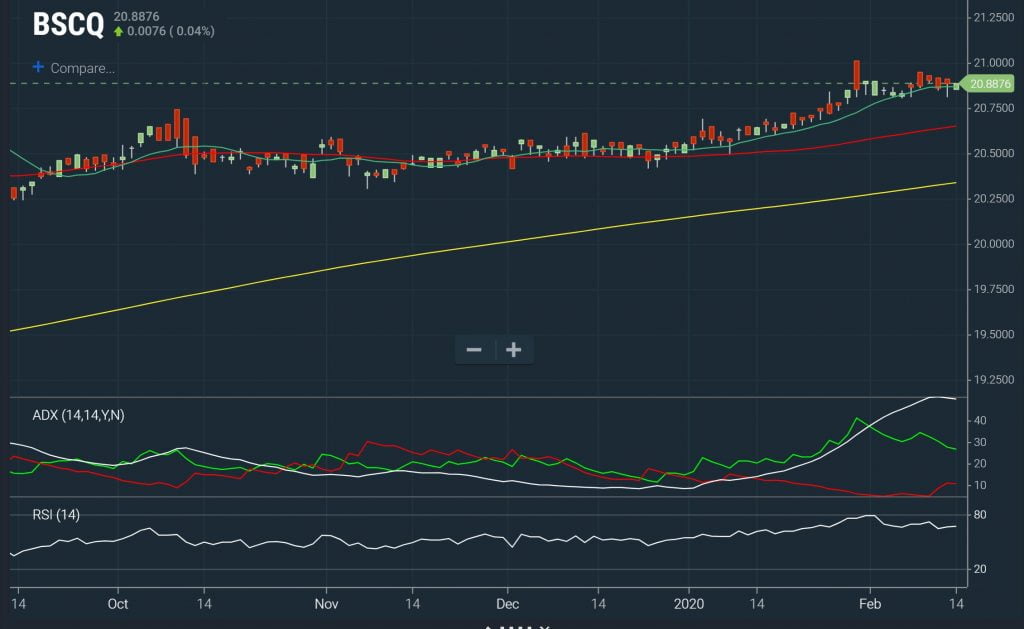Click the green up-arrow price change indicator
Image resolution: width=1024 pixels, height=629 pixels.
121,32
